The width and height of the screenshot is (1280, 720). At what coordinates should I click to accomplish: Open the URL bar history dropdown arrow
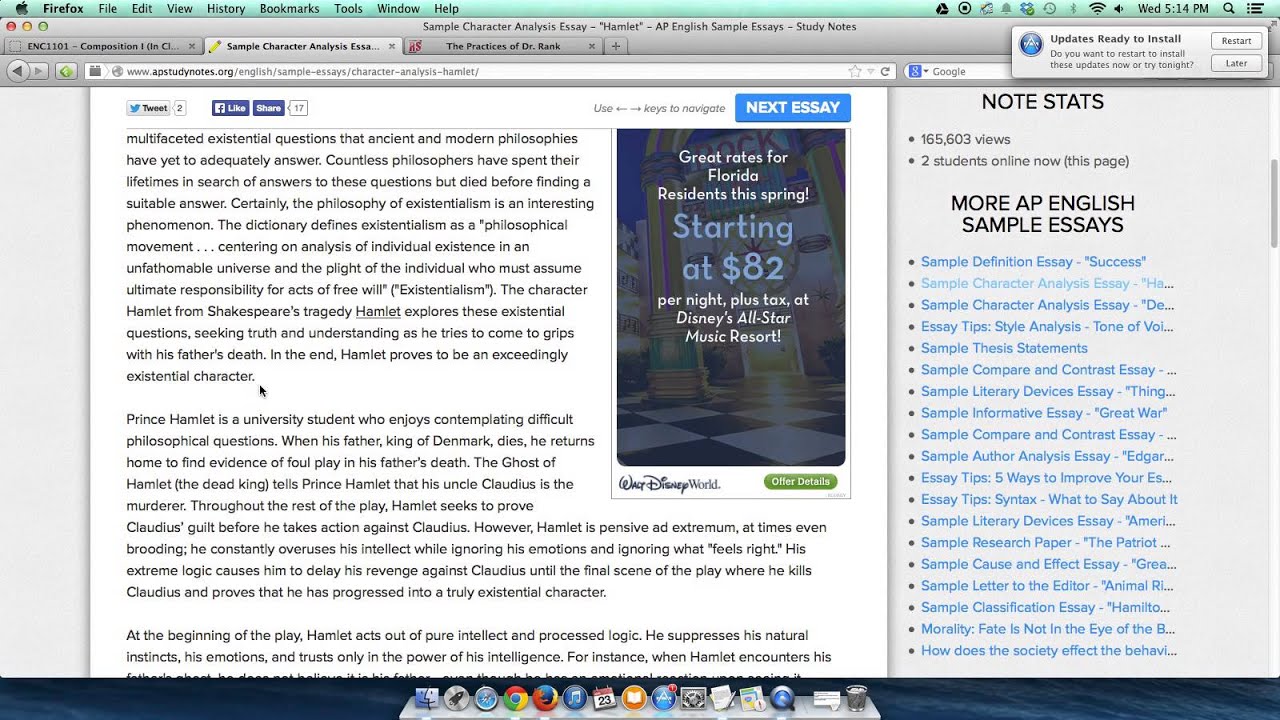pos(870,72)
